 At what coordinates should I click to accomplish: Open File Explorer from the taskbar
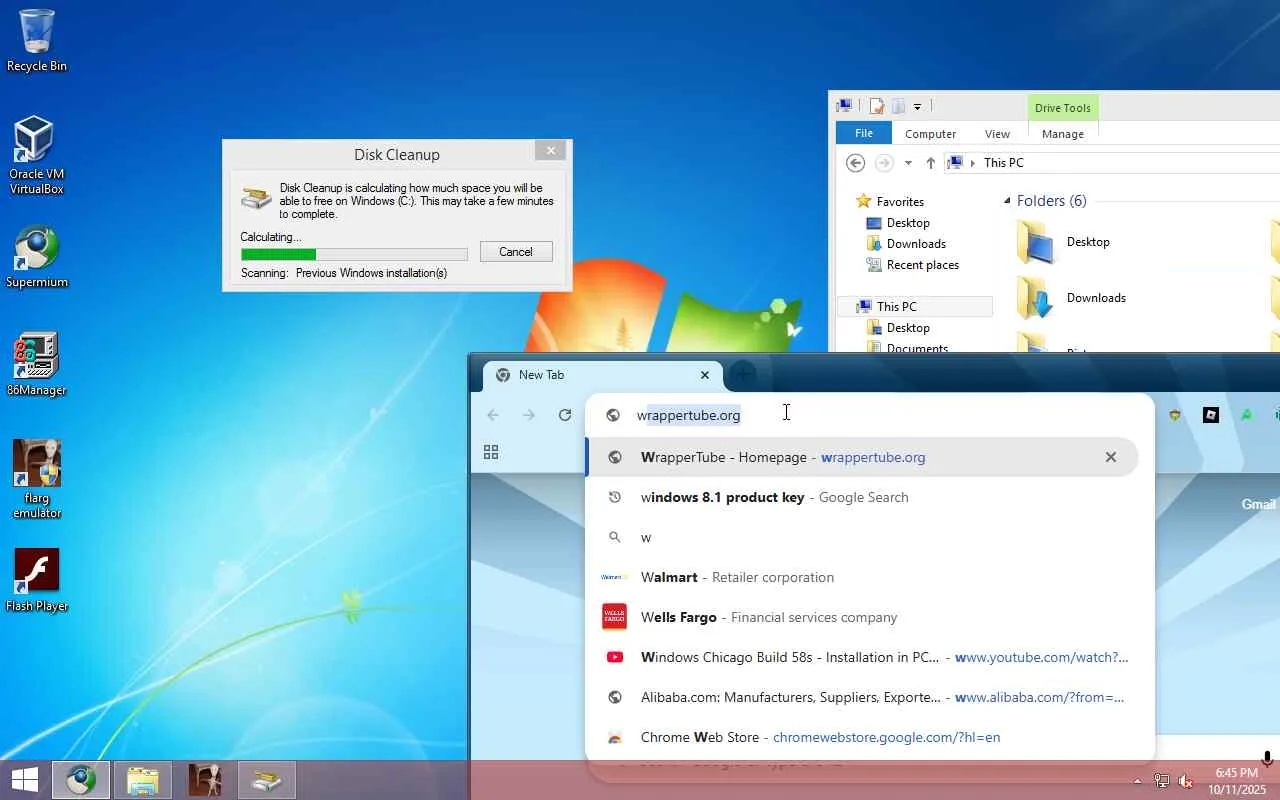pyautogui.click(x=143, y=780)
